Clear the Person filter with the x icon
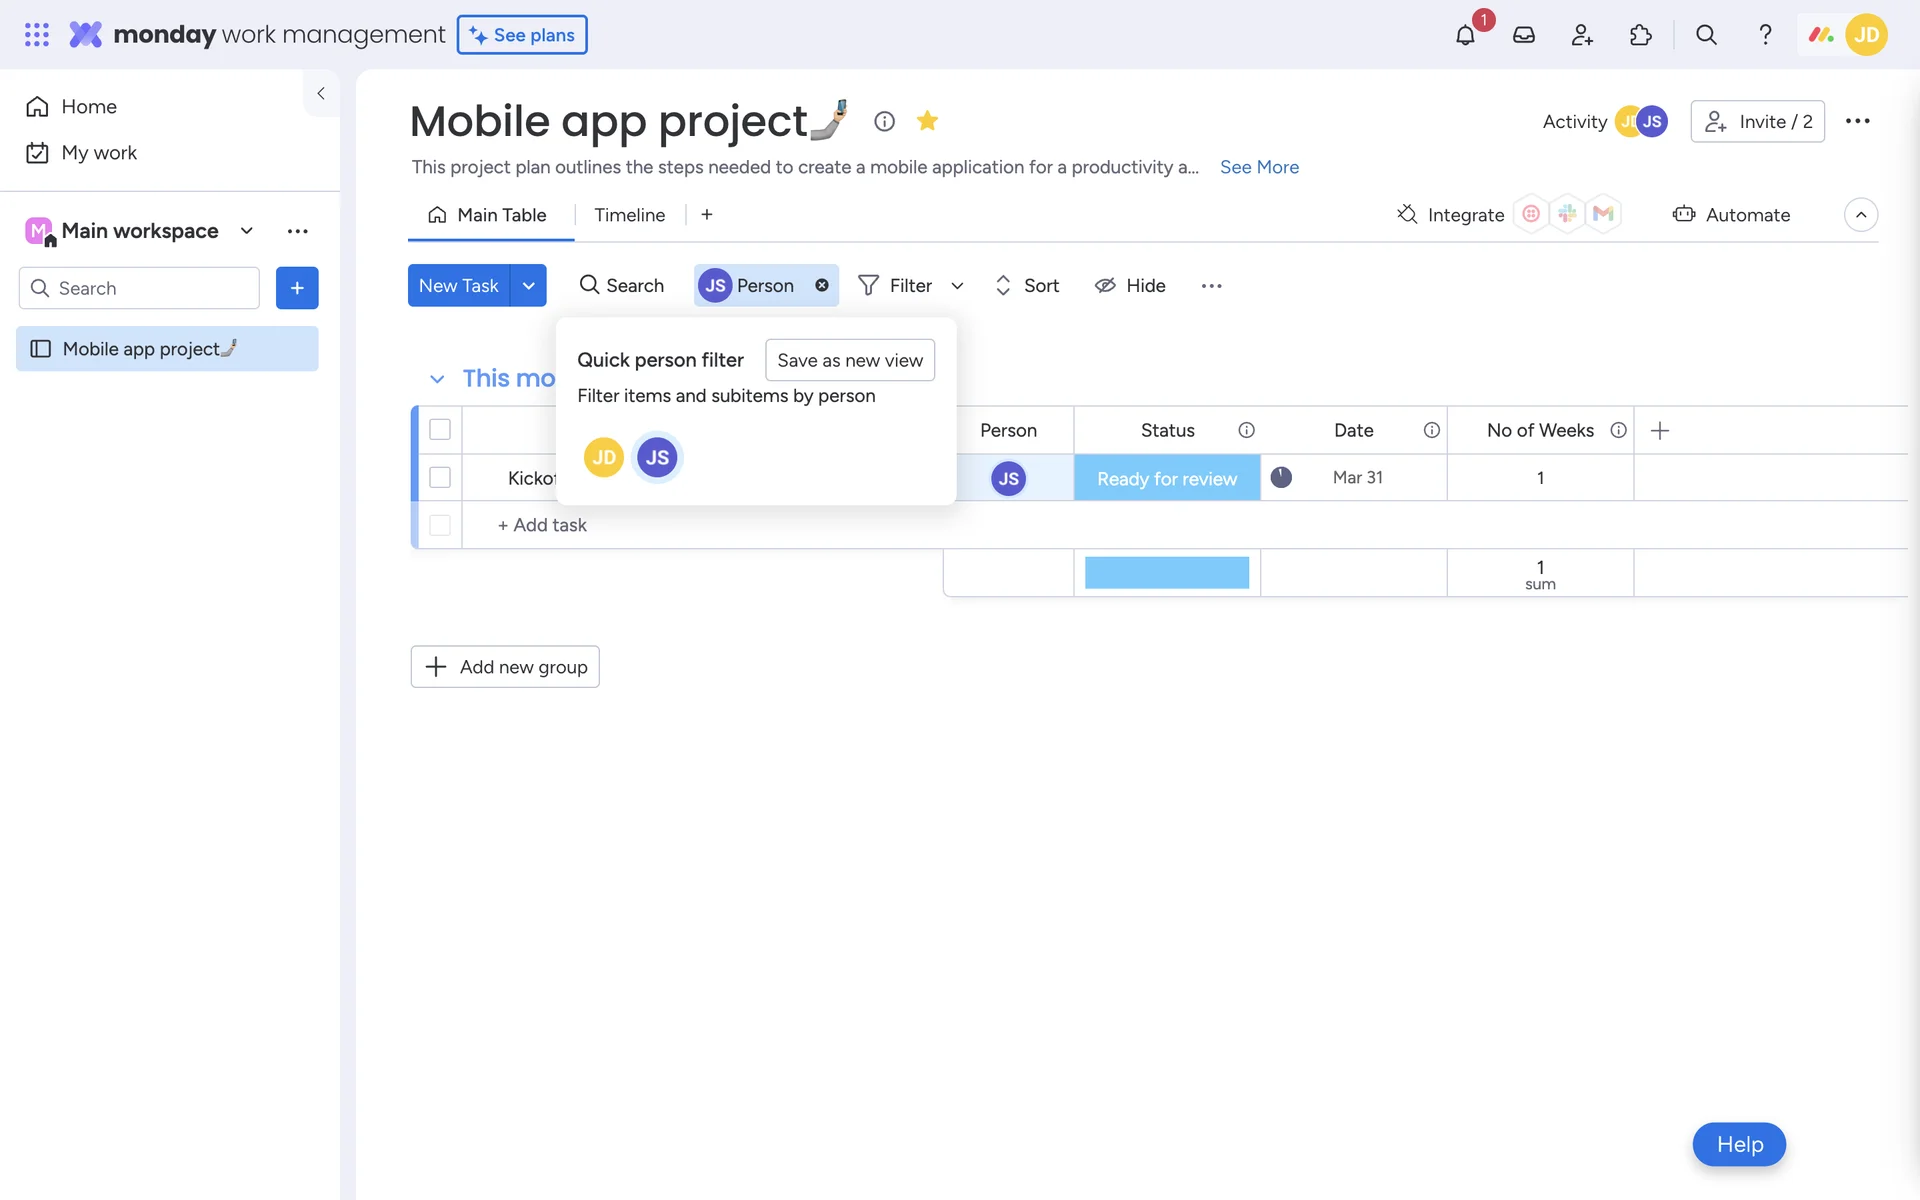The image size is (1920, 1200). 822,285
